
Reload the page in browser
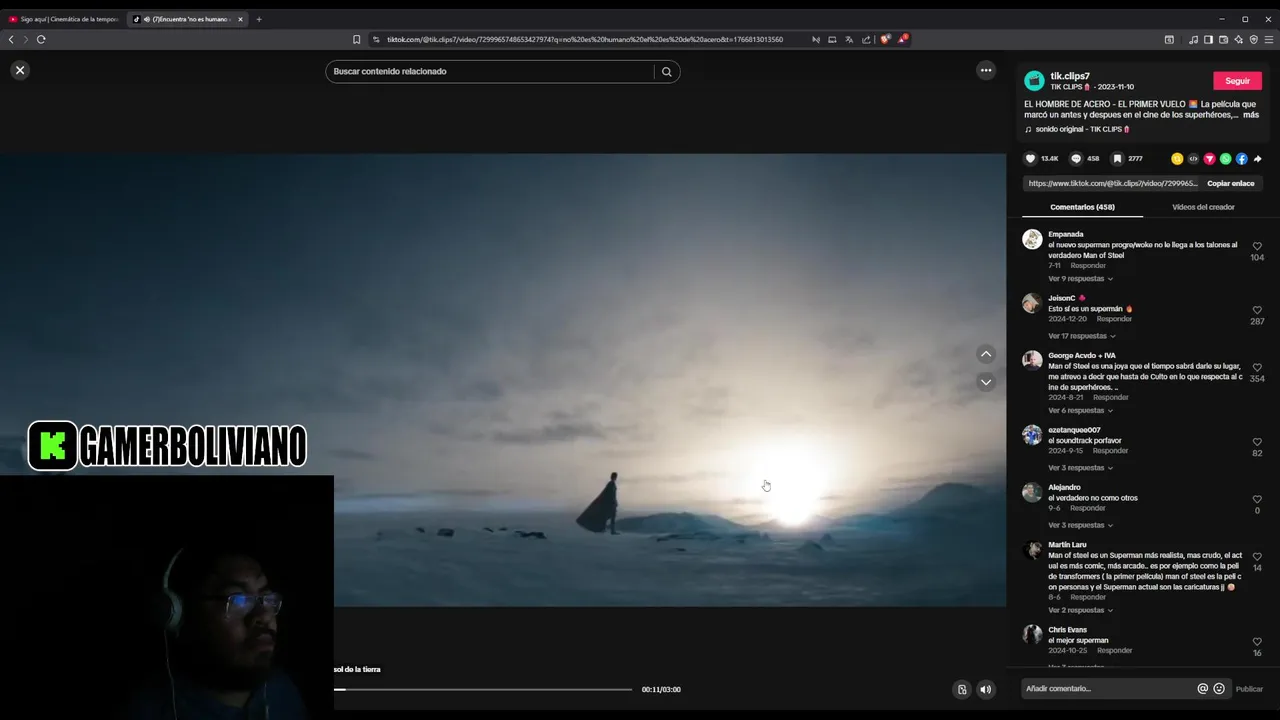pyautogui.click(x=41, y=39)
